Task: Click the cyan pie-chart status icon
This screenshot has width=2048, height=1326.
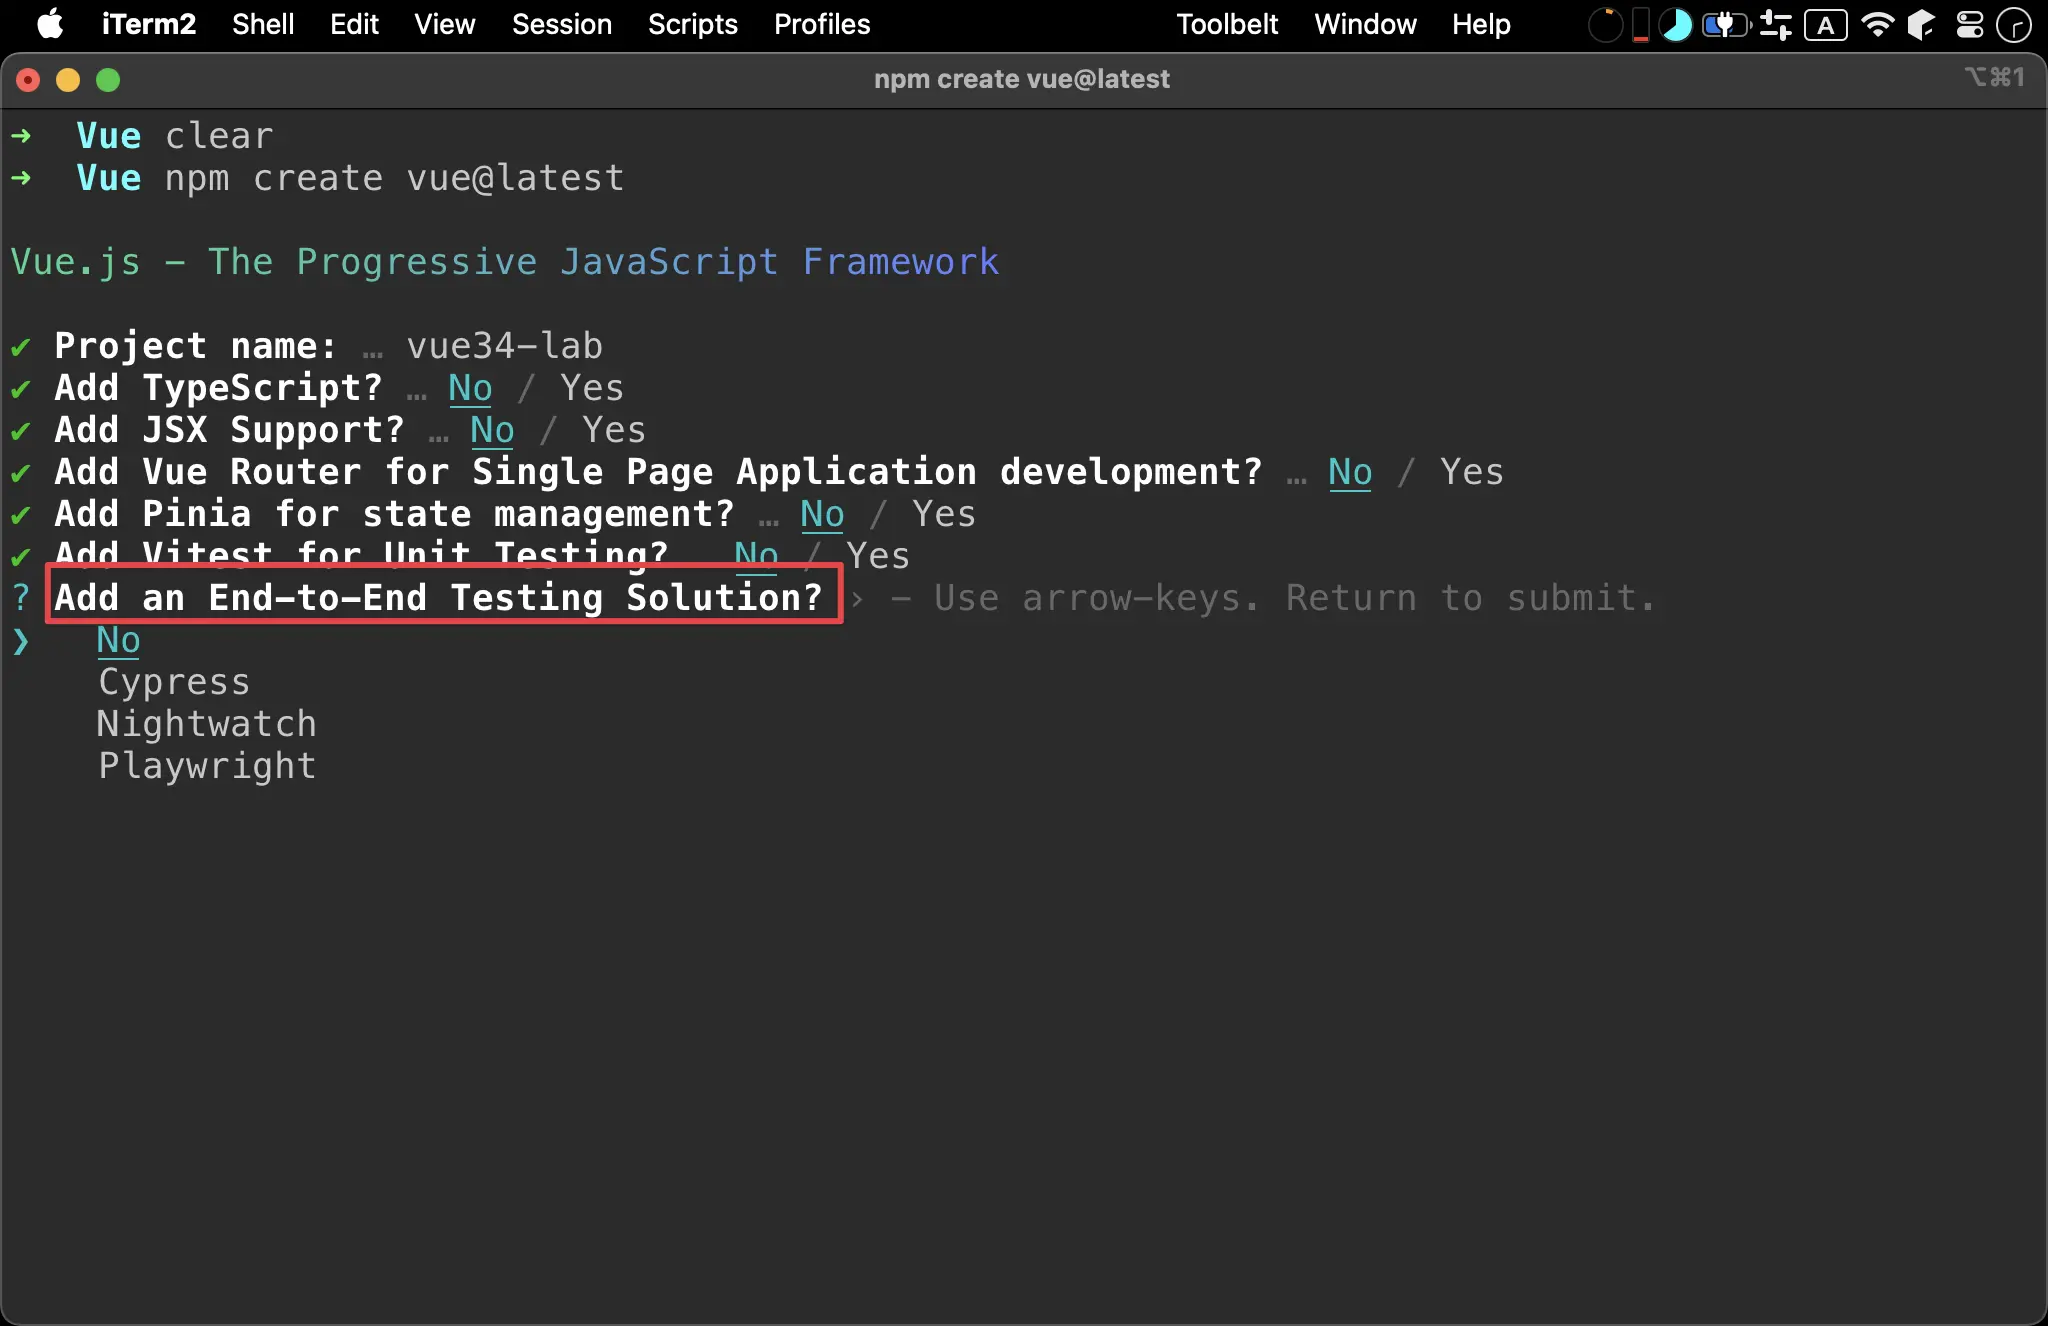Action: [x=1676, y=25]
